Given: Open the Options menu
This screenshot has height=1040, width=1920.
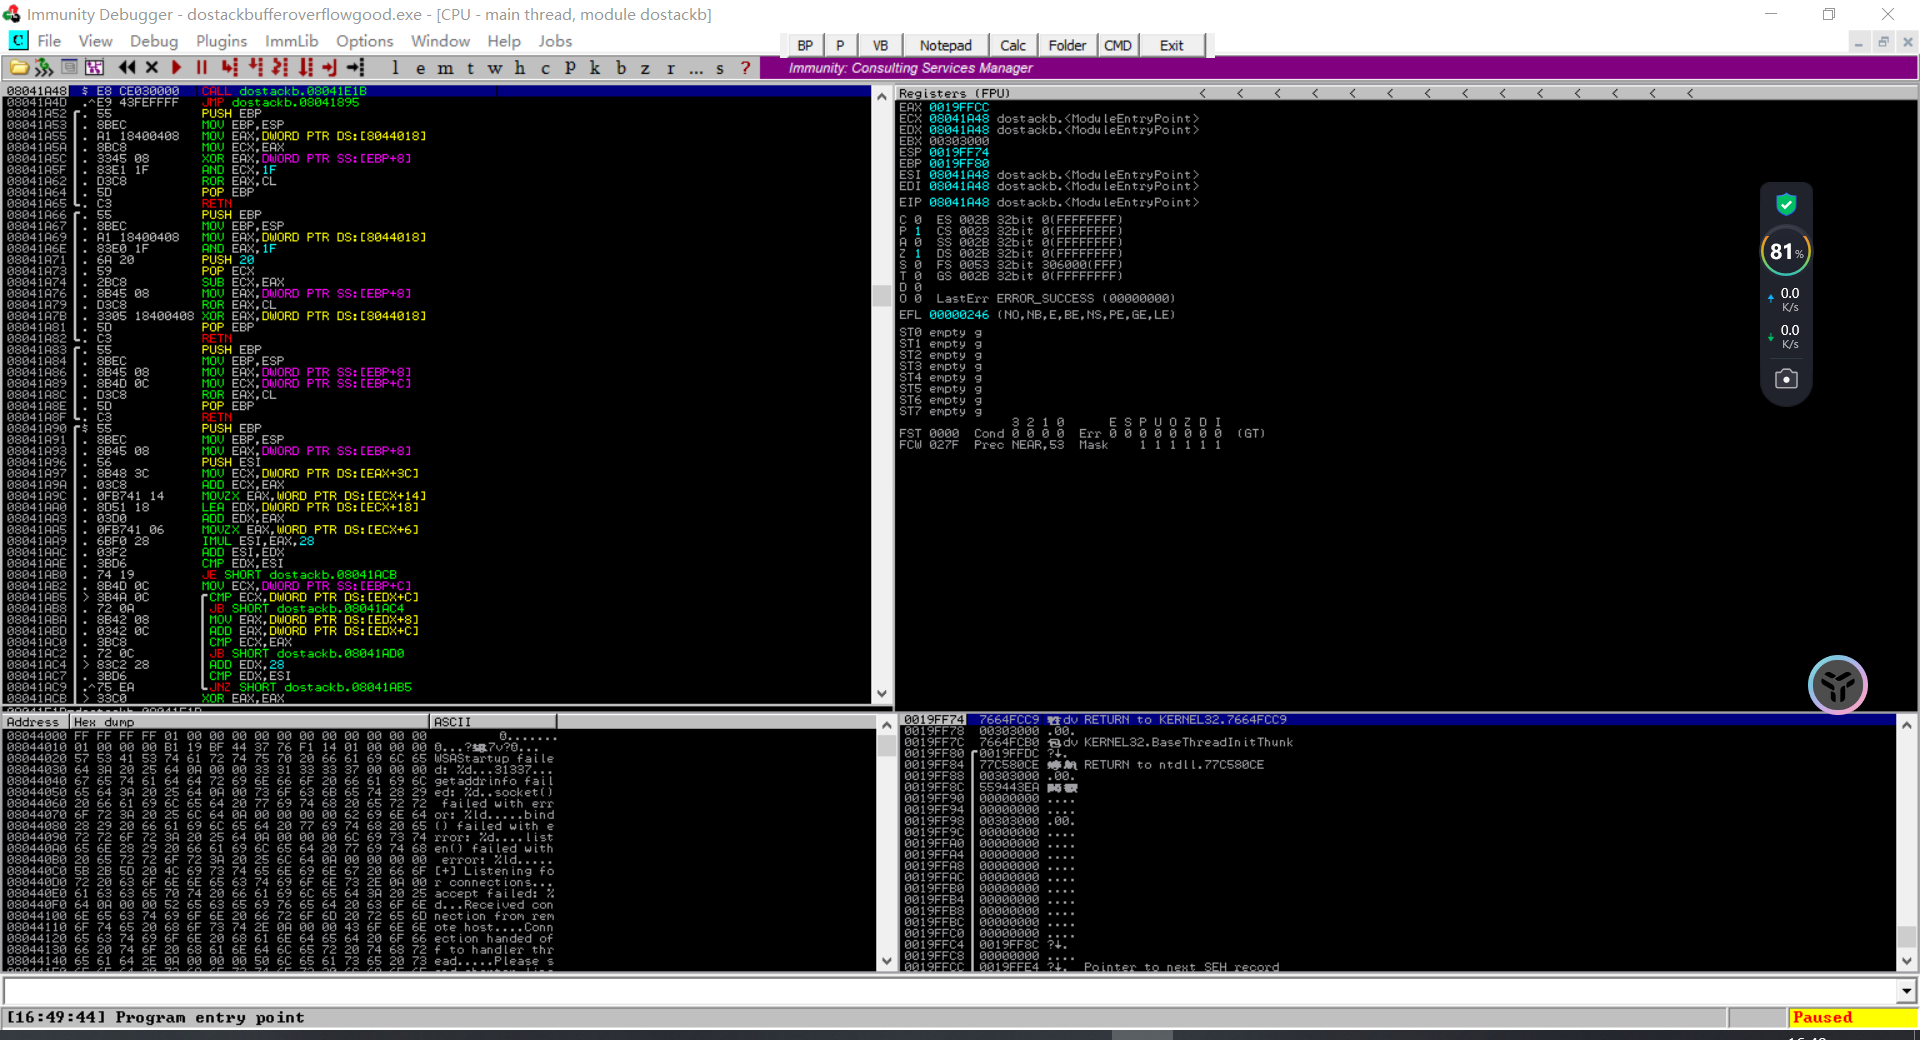Looking at the screenshot, I should [364, 41].
